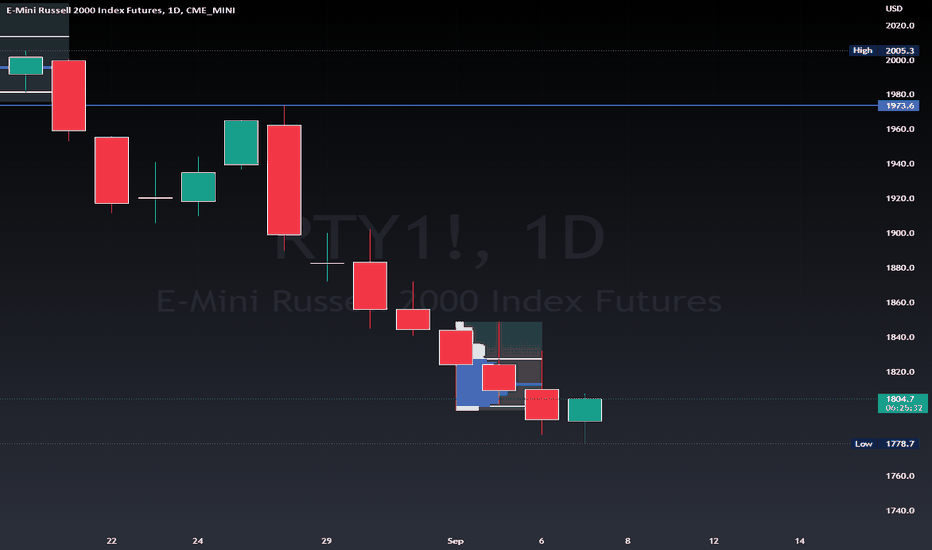Click the 1940.0 price axis label
The height and width of the screenshot is (550, 932).
pyautogui.click(x=900, y=164)
